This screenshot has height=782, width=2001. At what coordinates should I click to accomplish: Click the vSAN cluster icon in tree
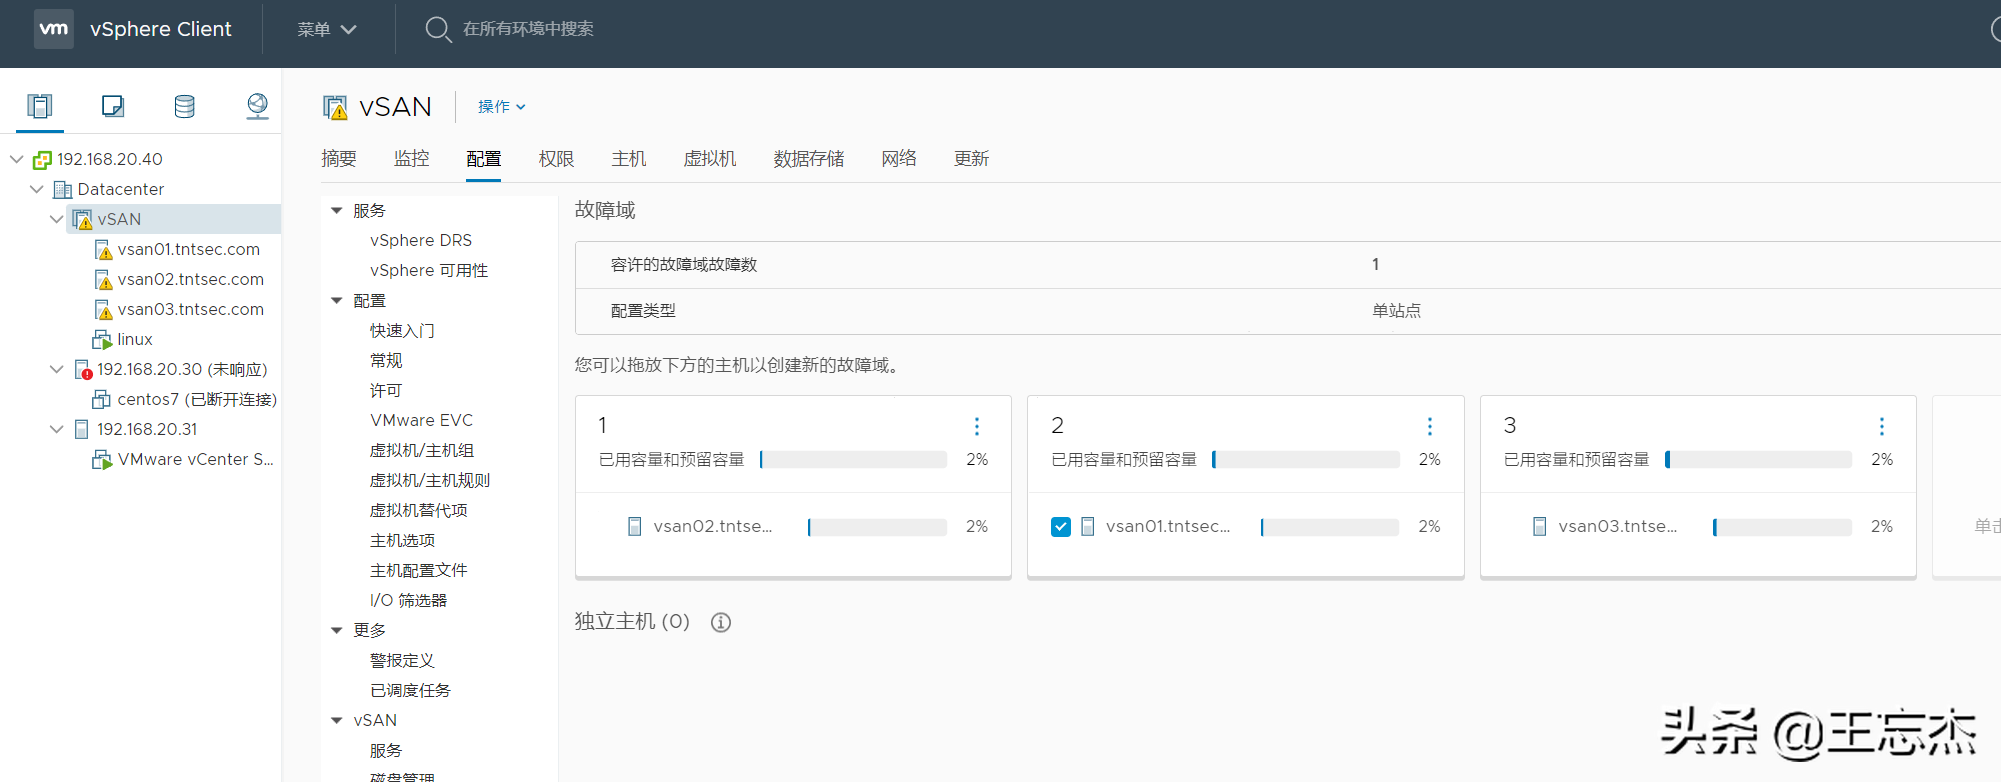pos(82,219)
